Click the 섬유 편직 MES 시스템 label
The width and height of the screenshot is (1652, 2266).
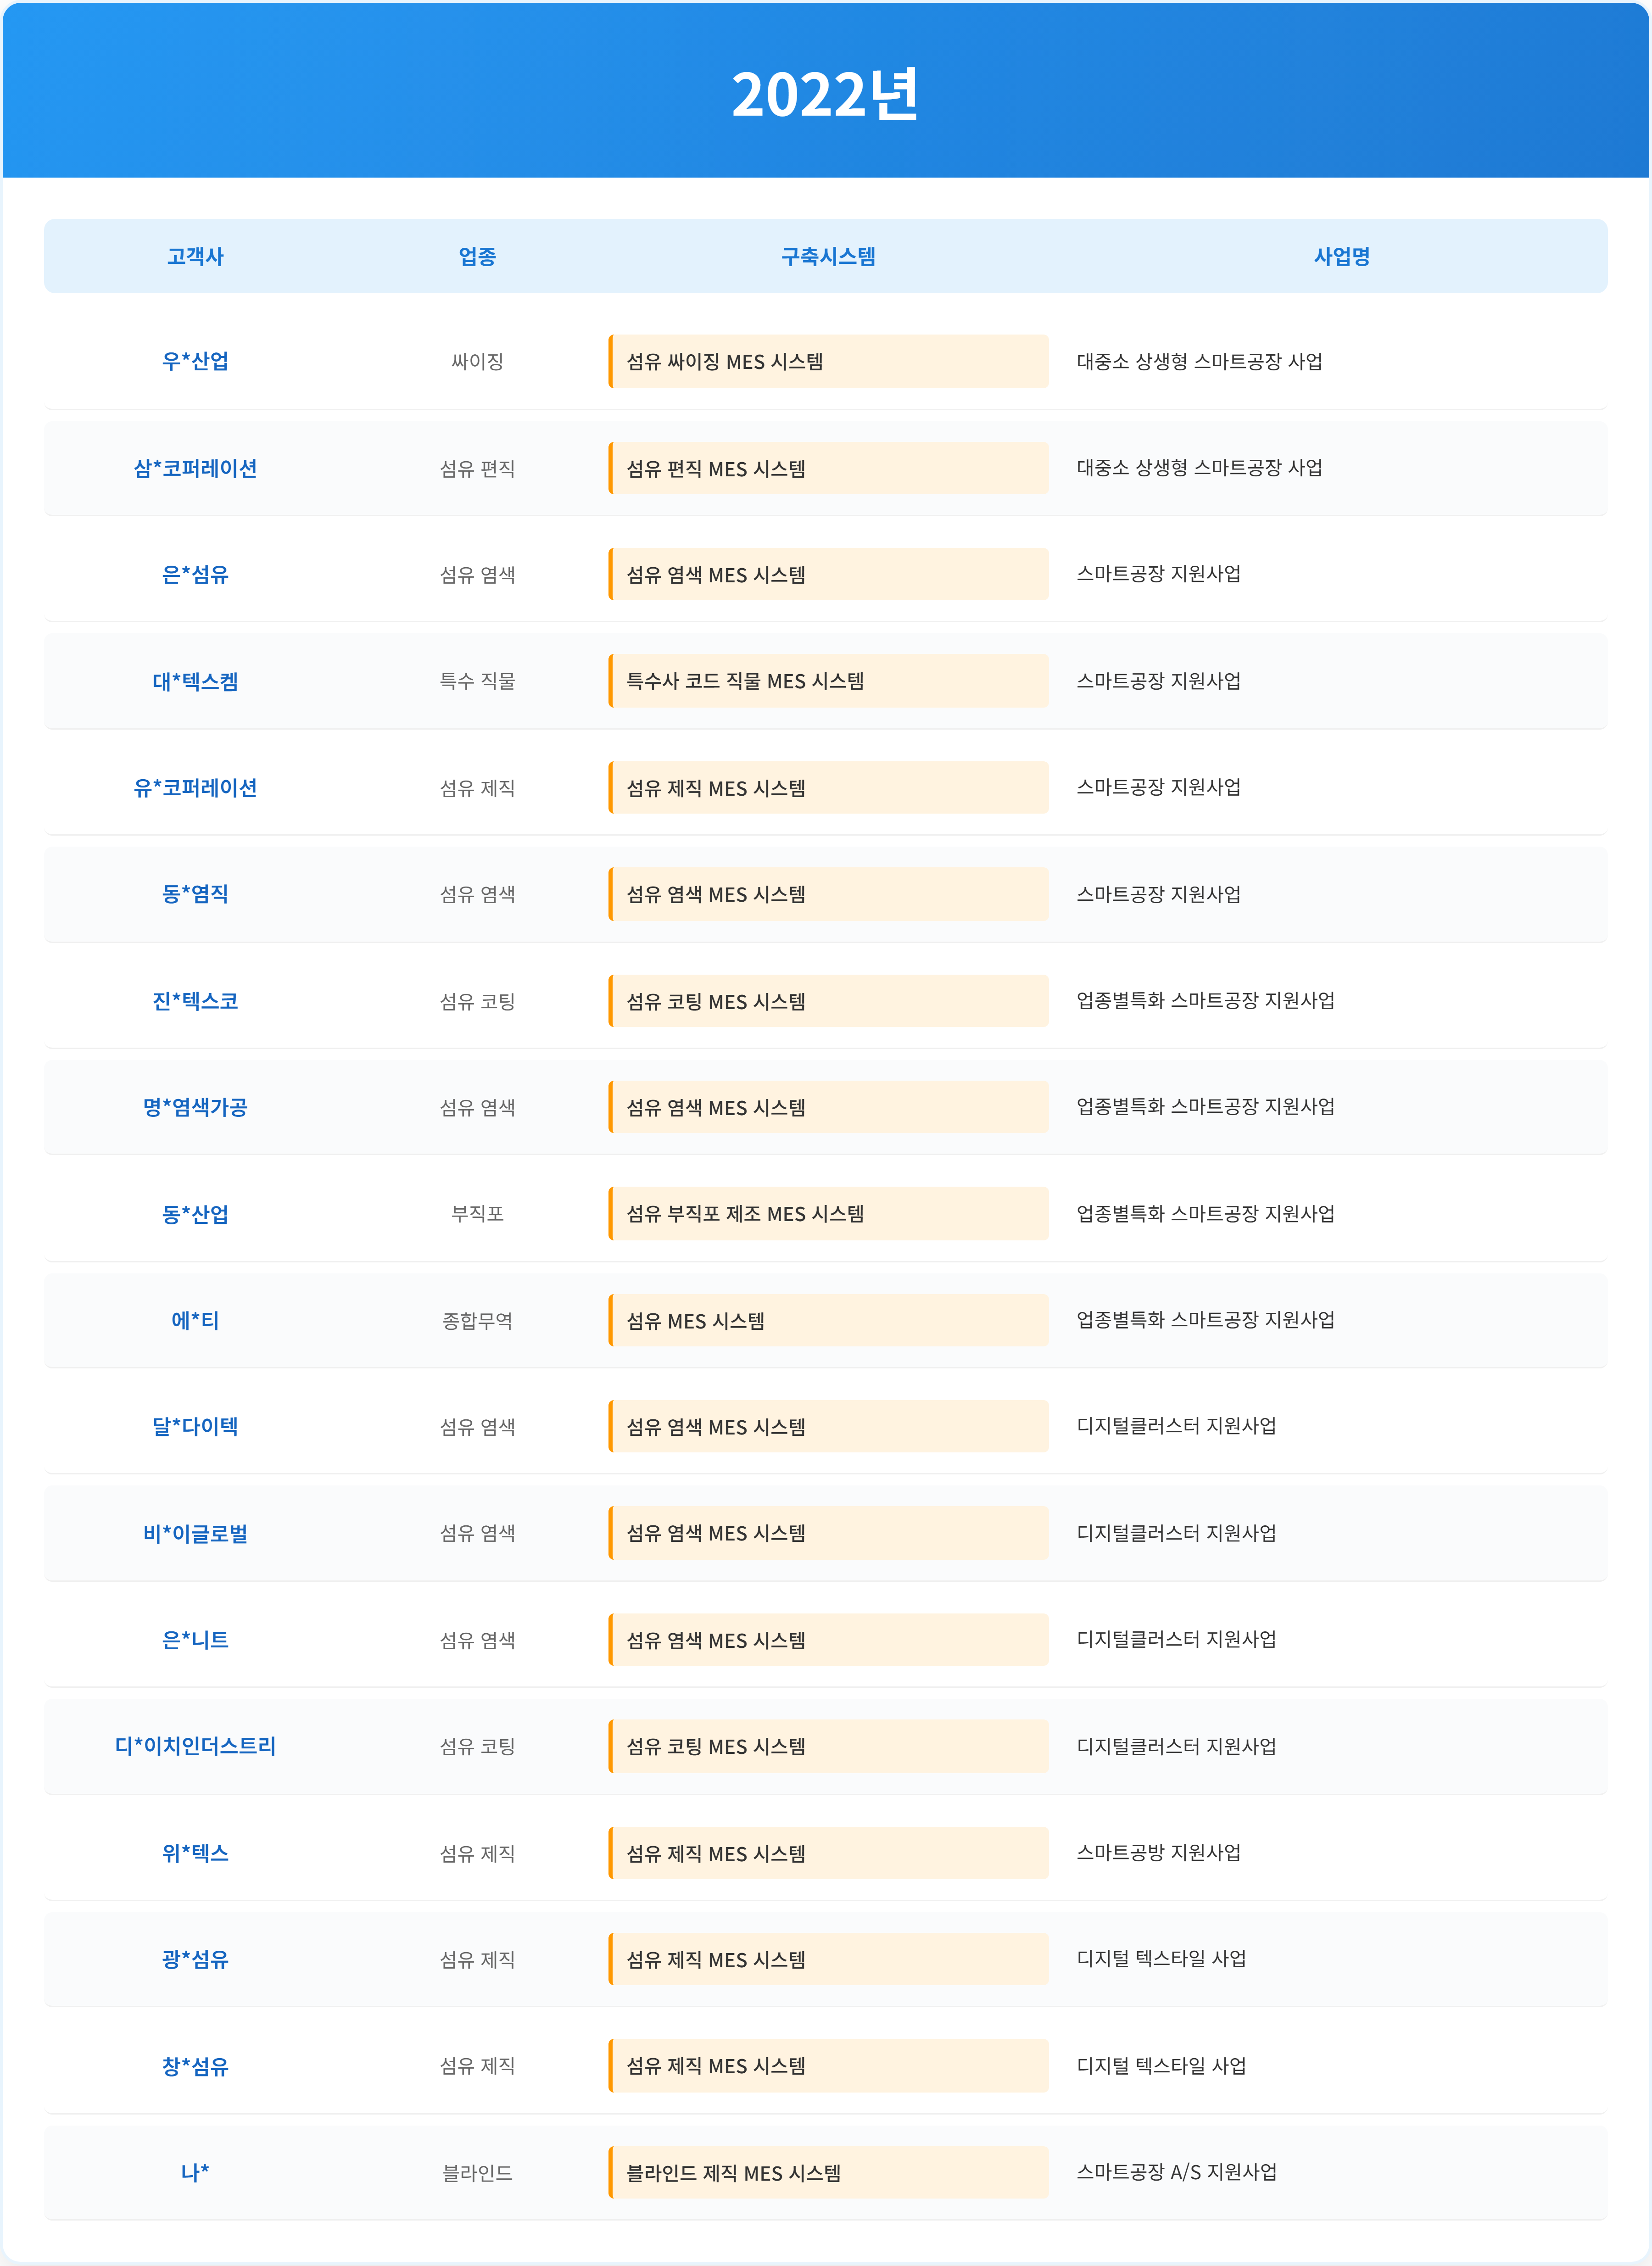pyautogui.click(x=716, y=468)
